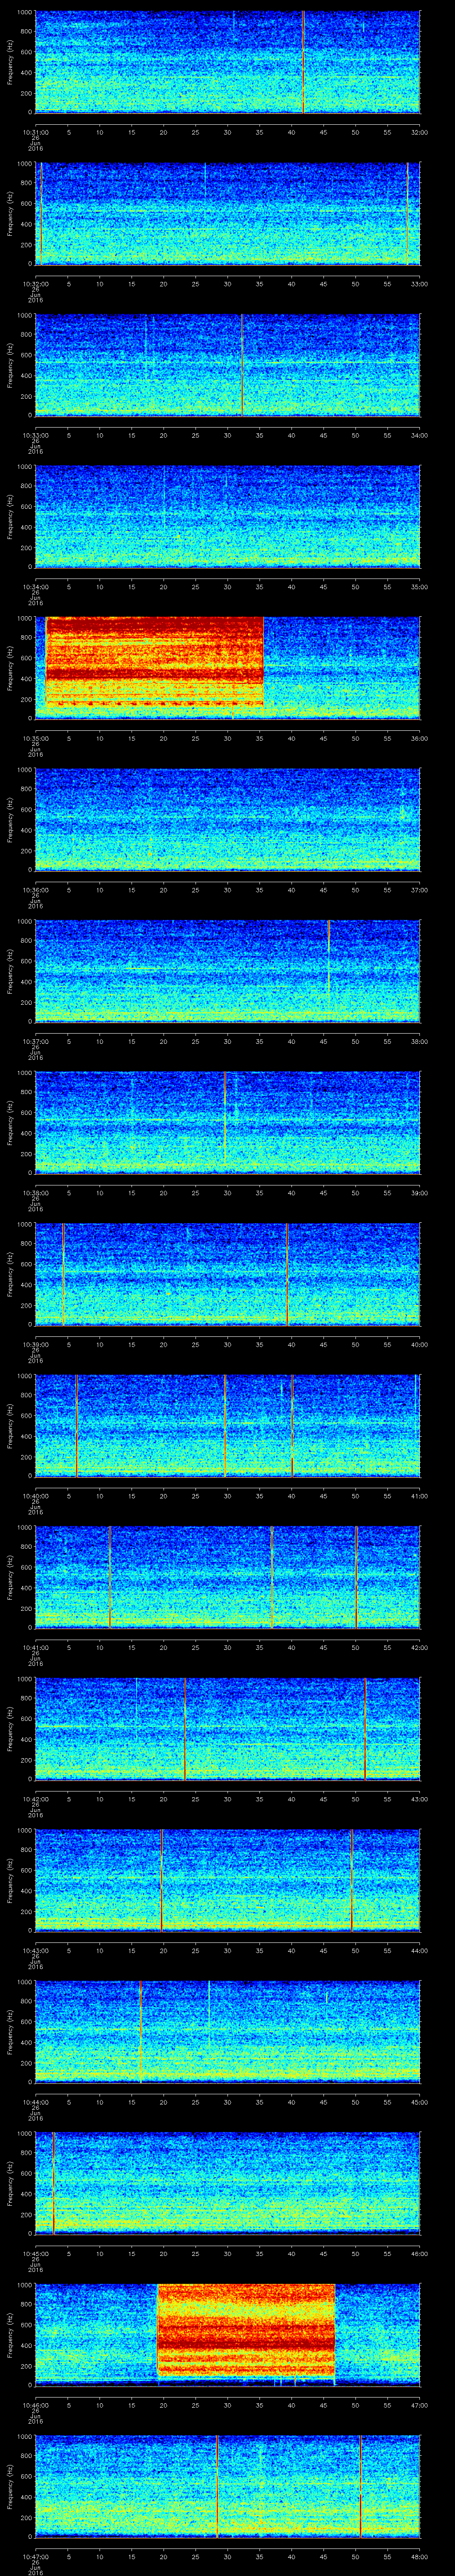Click the spike near 49 s in the 10:43 spectrogram
Viewport: 455px width, 2576px height.
pos(352,1880)
